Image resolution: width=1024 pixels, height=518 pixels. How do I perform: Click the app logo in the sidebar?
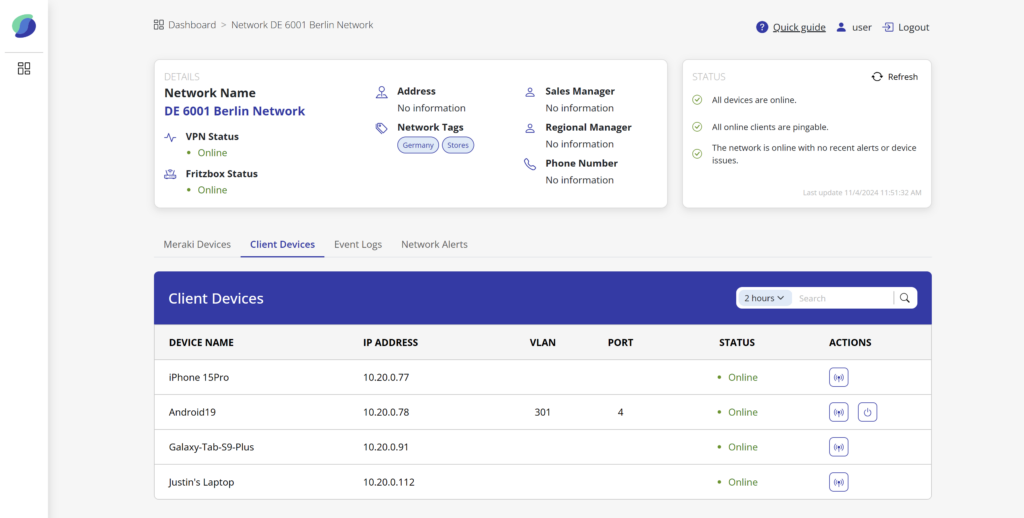click(x=24, y=27)
